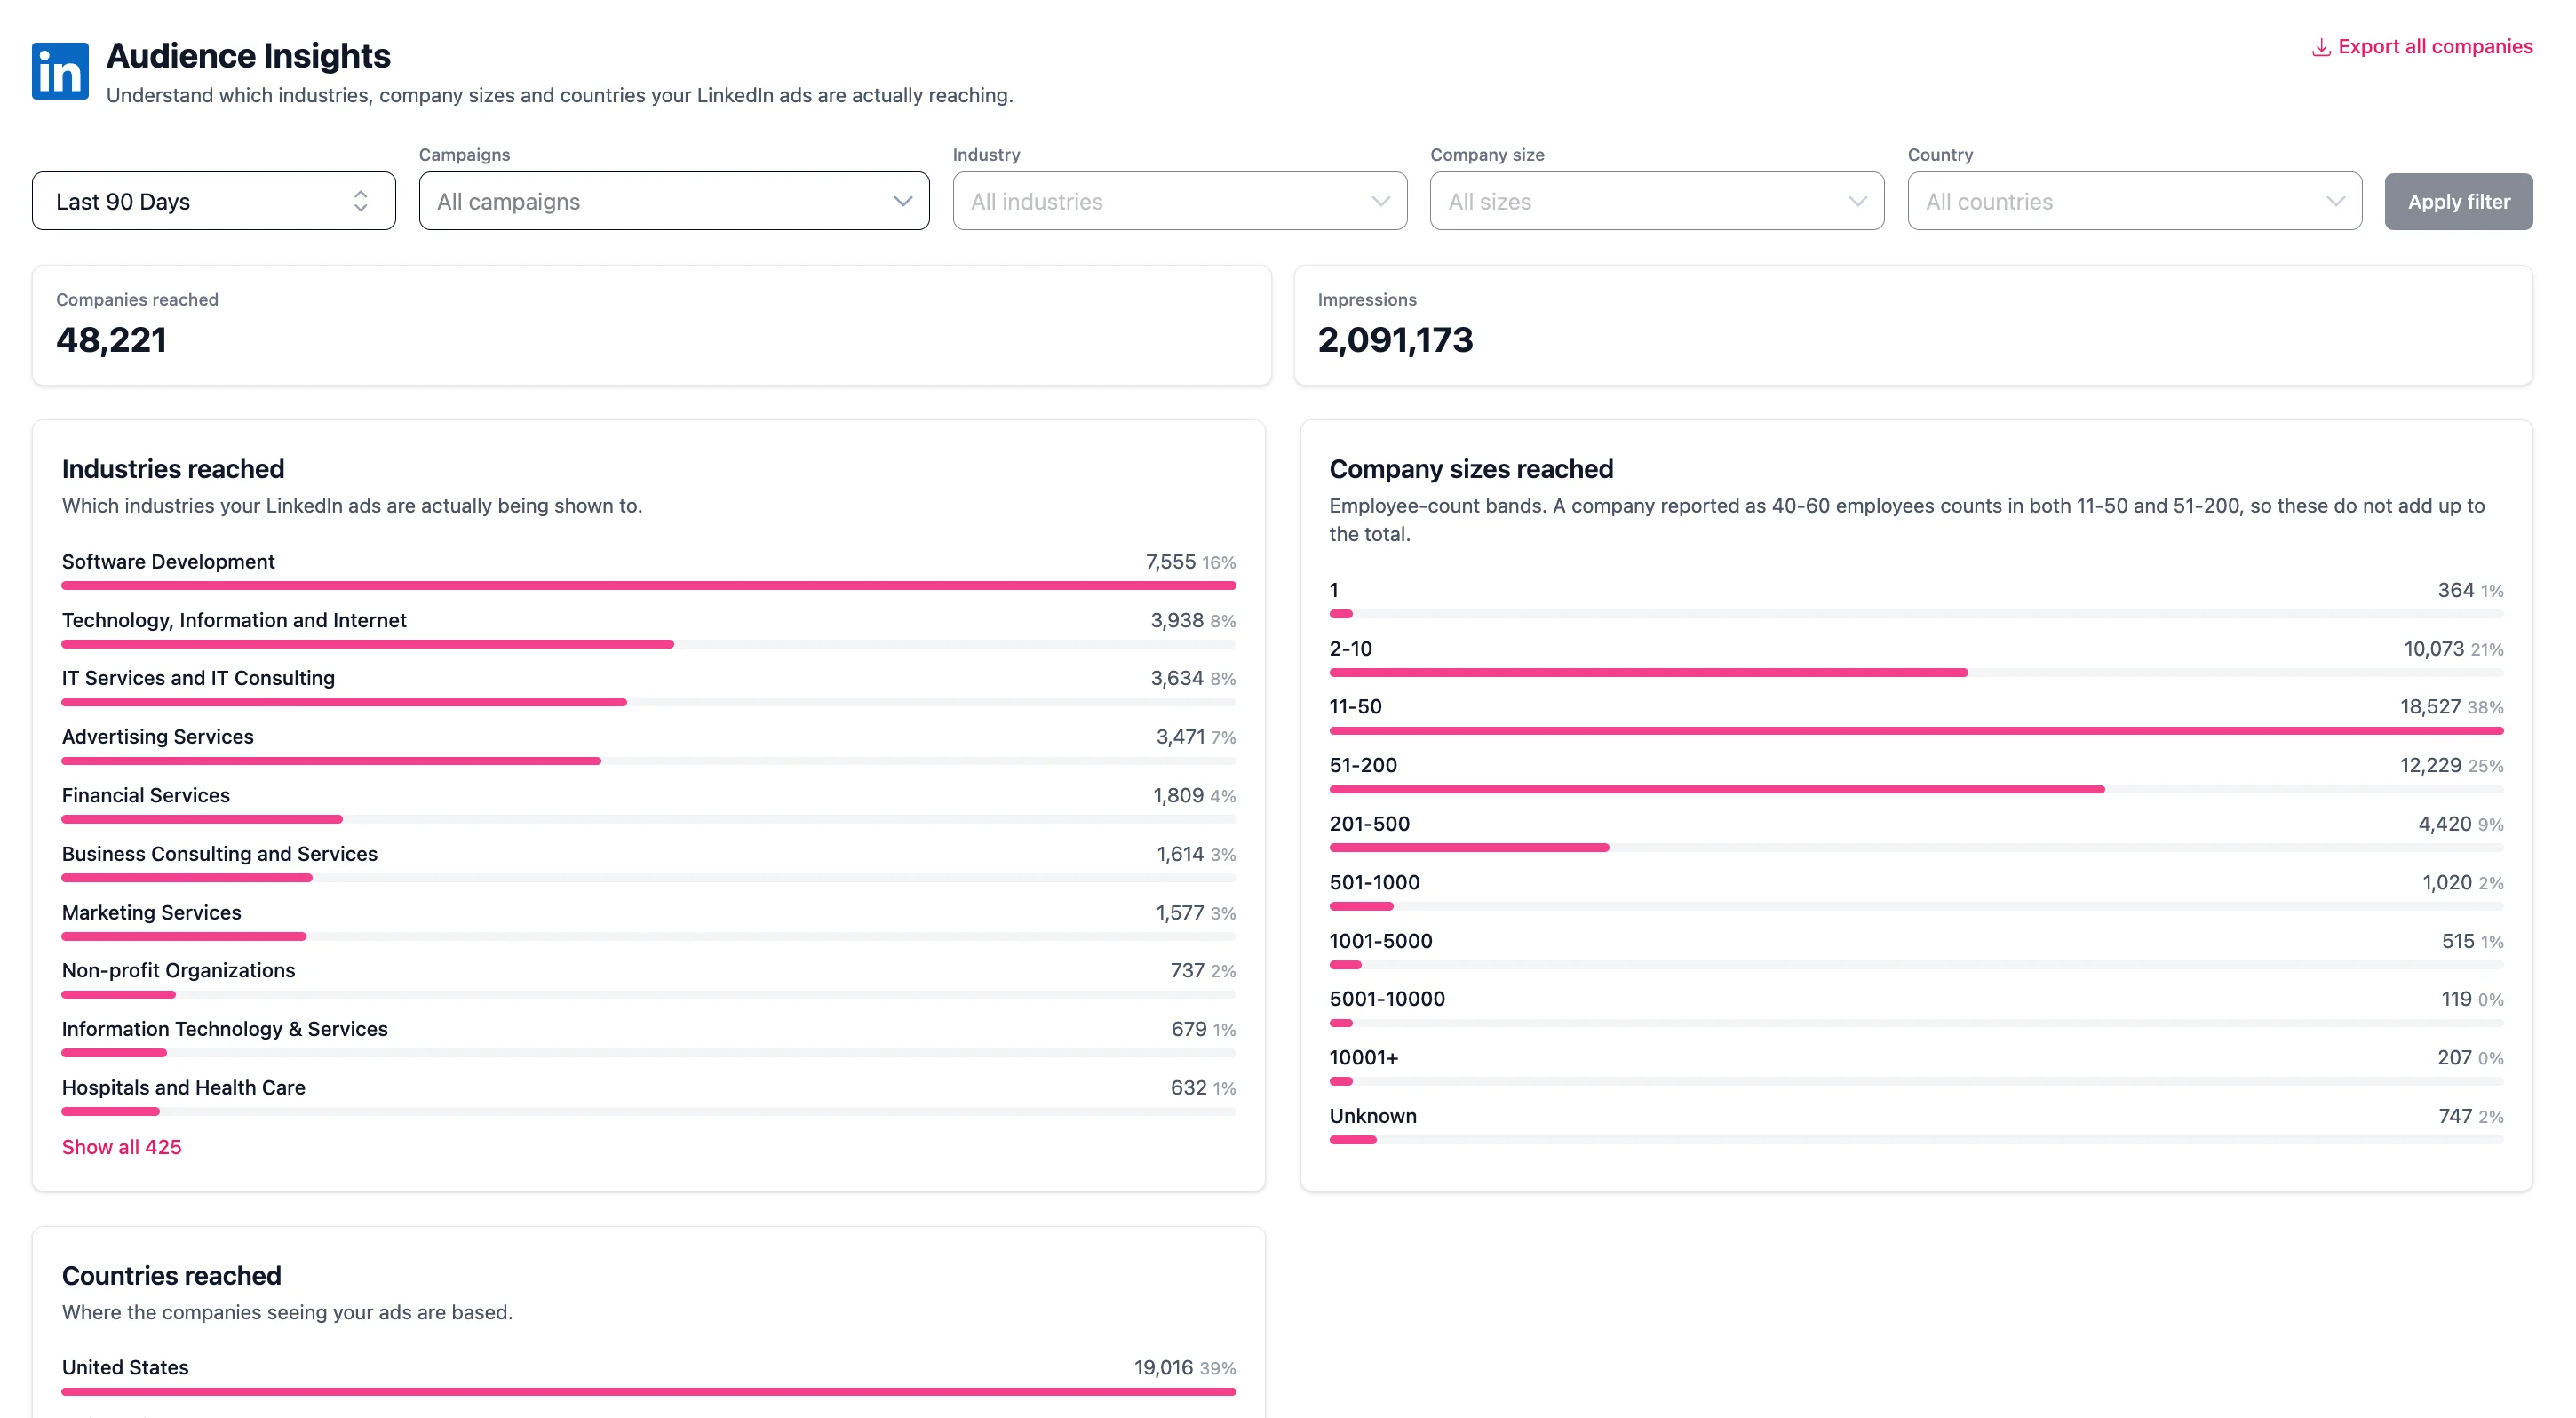Open the All campaigns dropdown

point(674,201)
